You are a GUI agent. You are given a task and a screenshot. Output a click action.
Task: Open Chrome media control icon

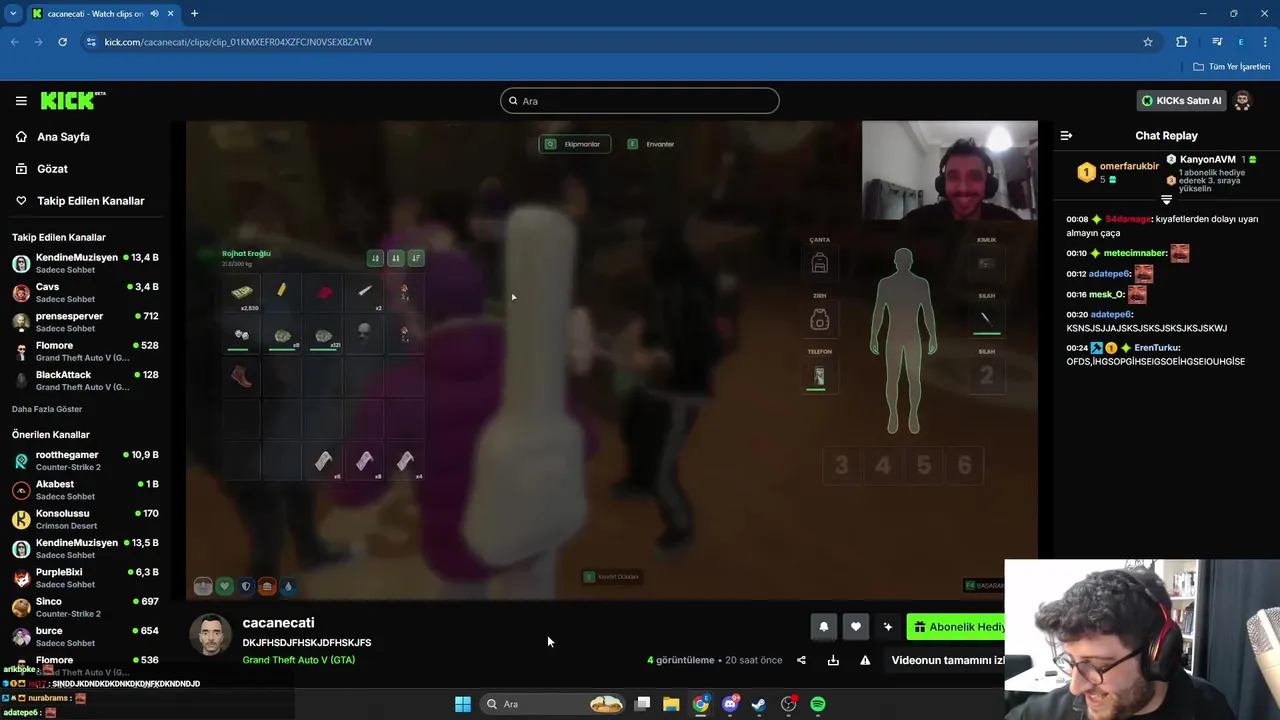1217,42
